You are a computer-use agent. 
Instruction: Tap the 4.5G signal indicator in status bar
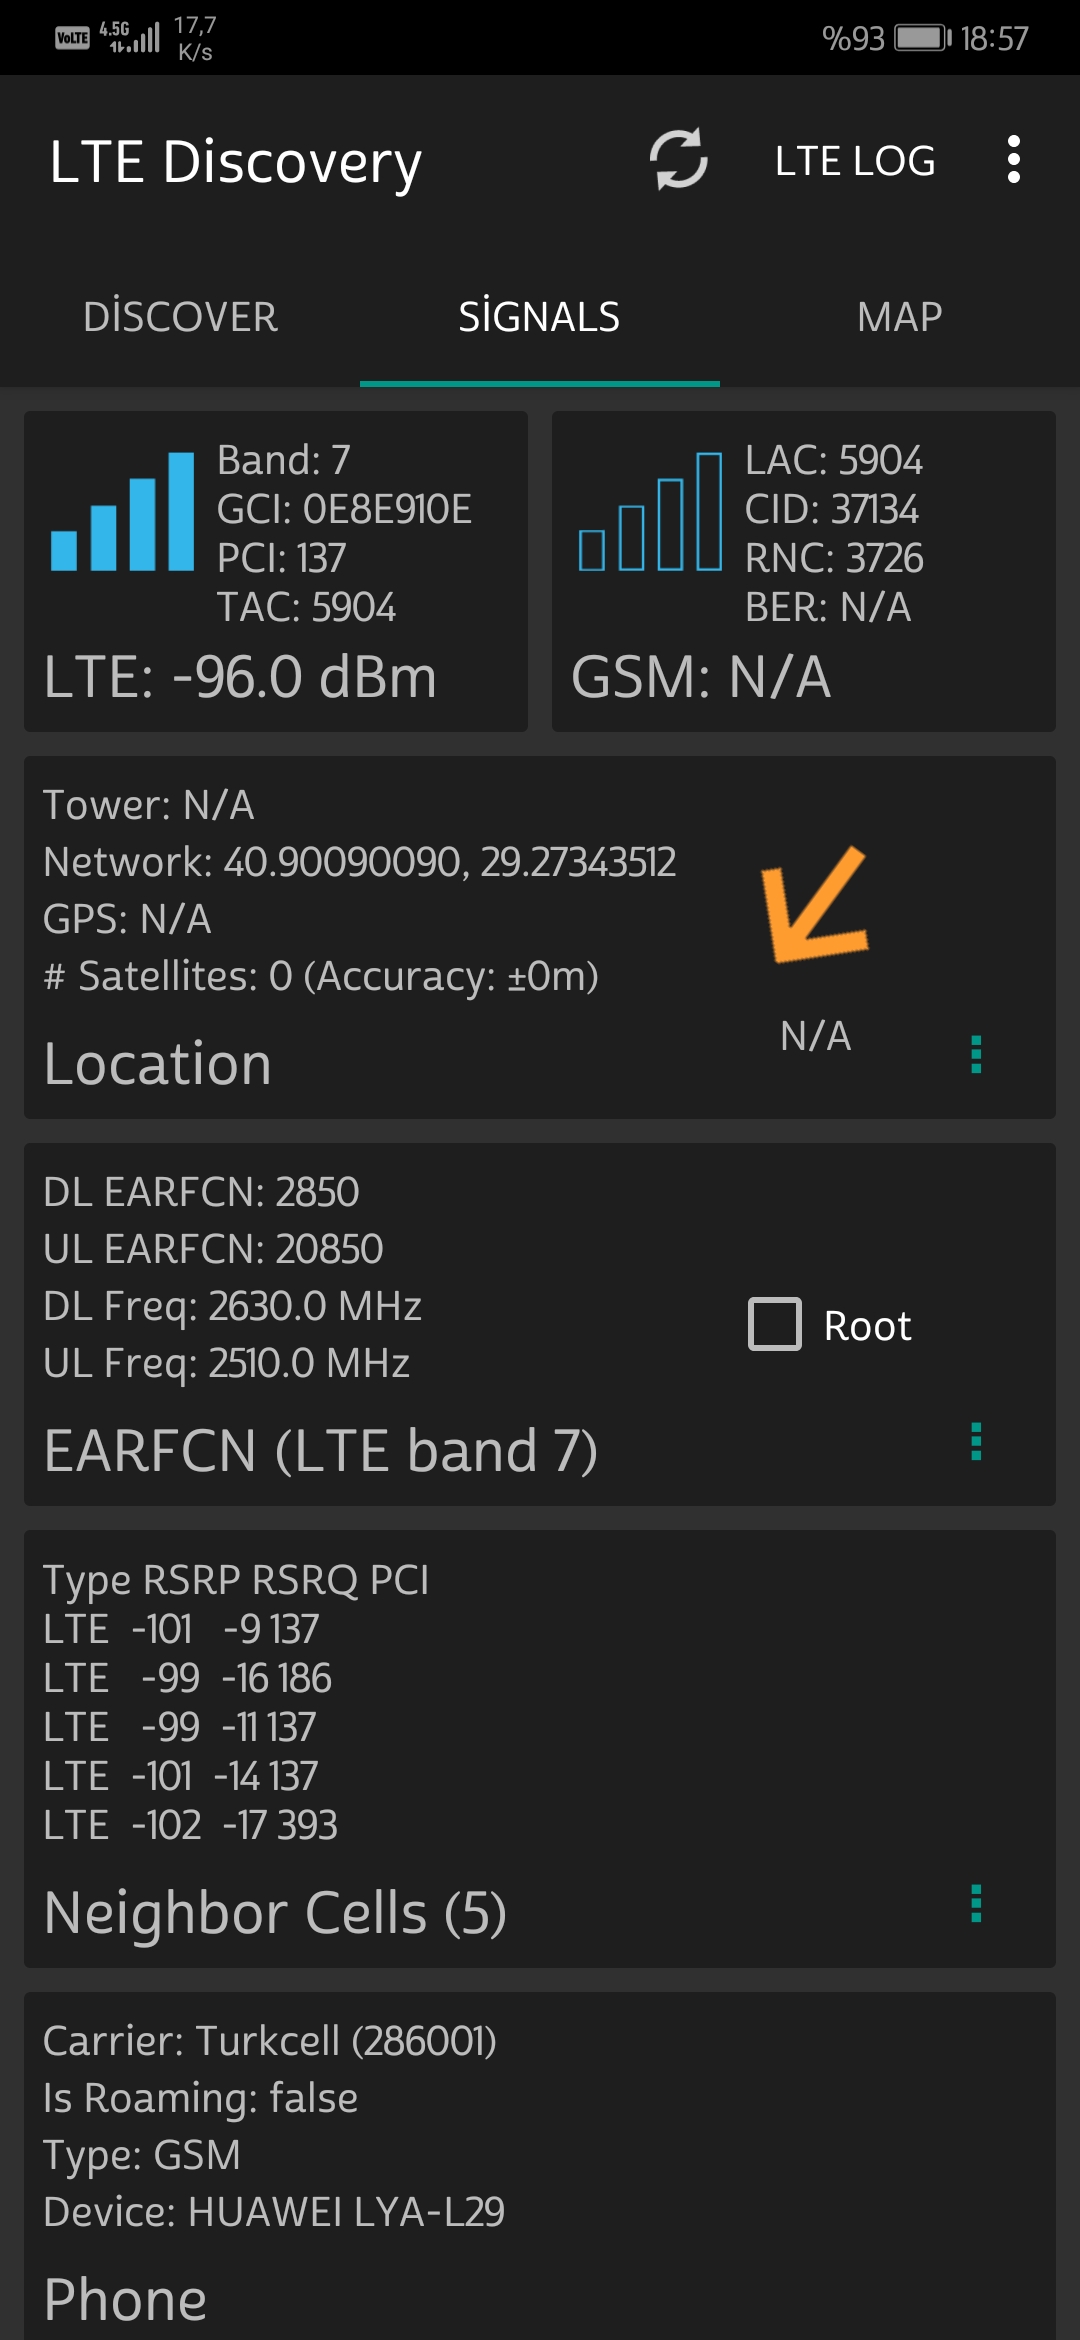point(129,37)
